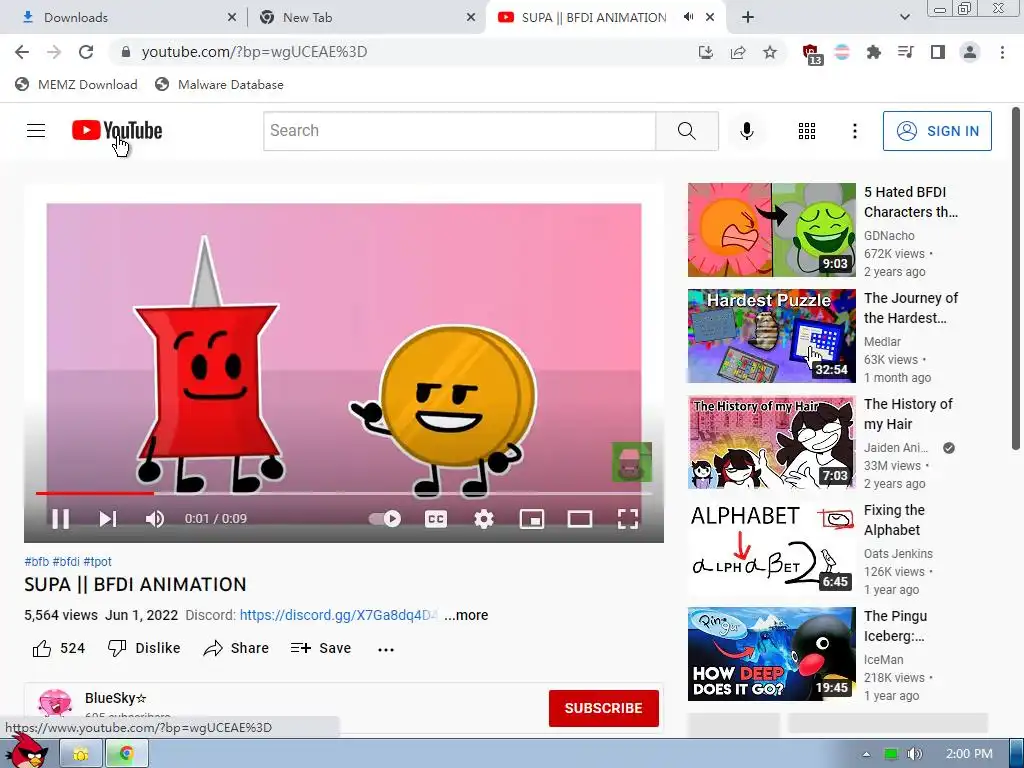
Task: Share this page from address bar
Action: 738,52
